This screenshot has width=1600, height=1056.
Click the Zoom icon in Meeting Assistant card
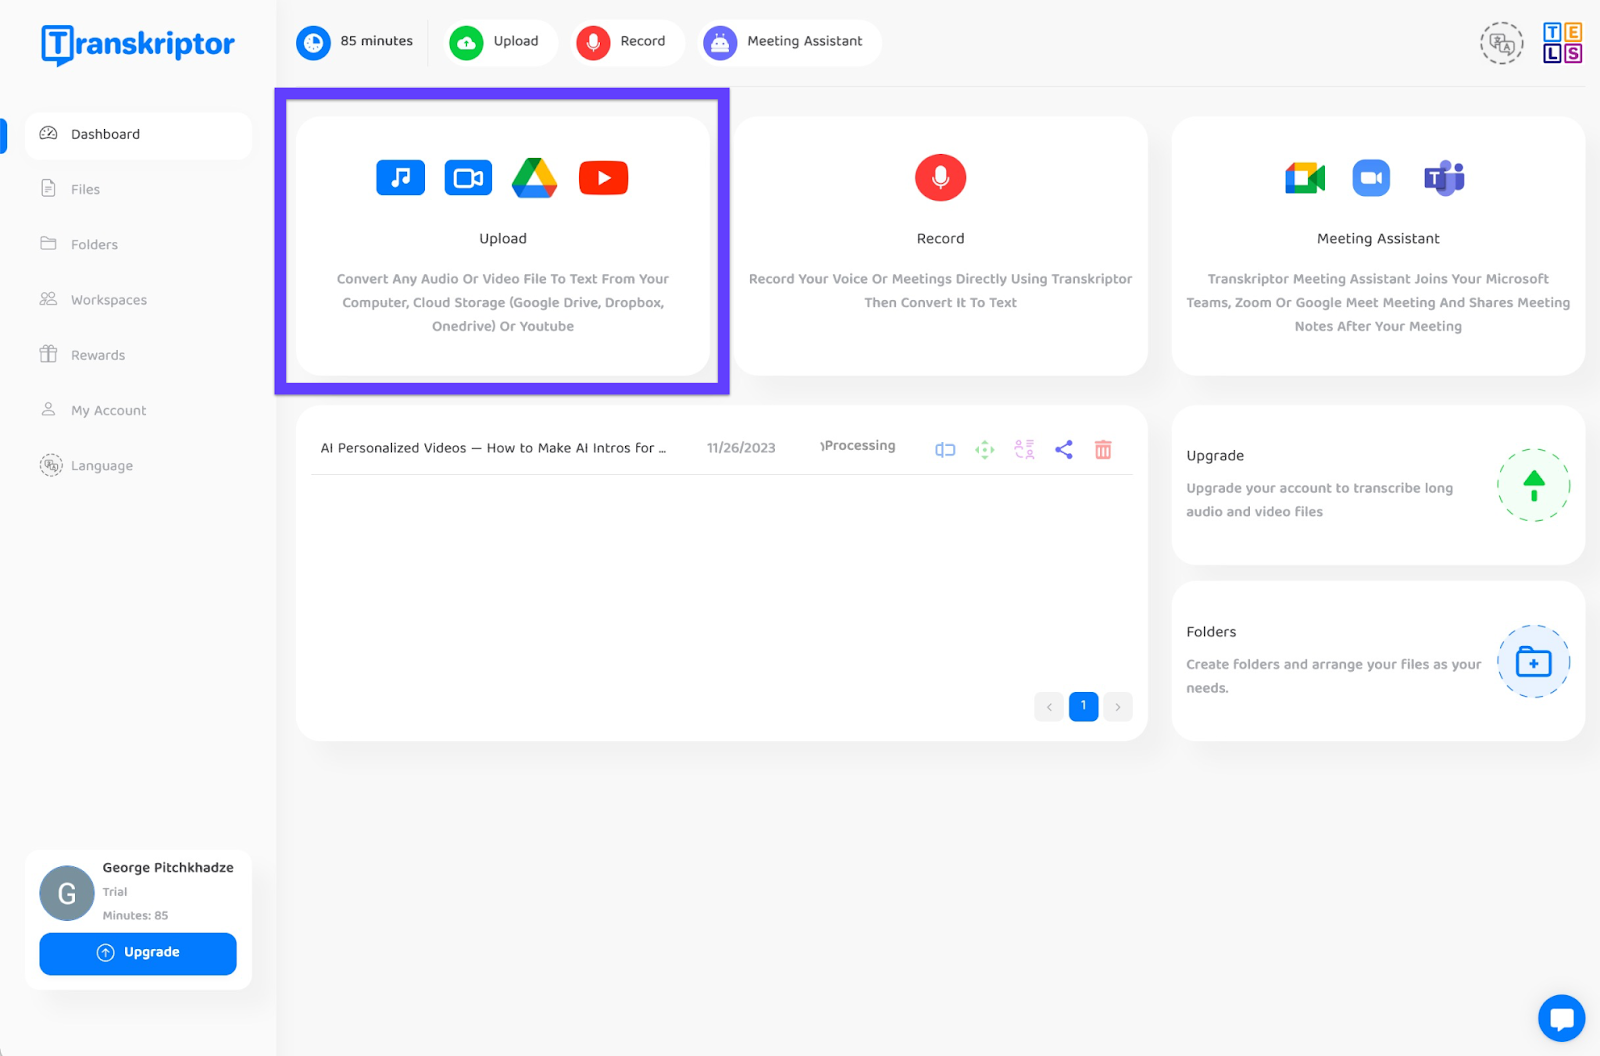pyautogui.click(x=1371, y=177)
